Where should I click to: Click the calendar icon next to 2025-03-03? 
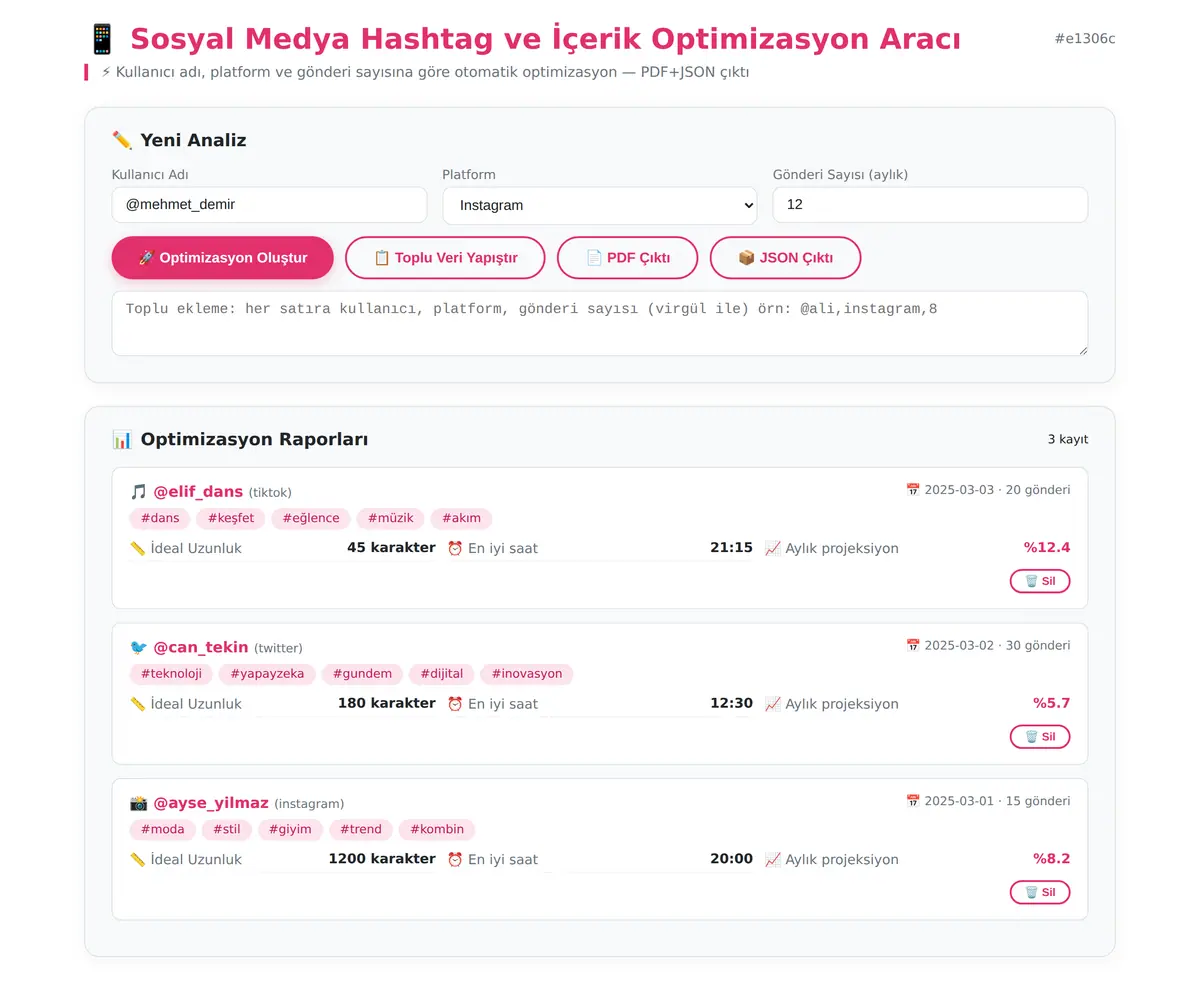pos(912,490)
